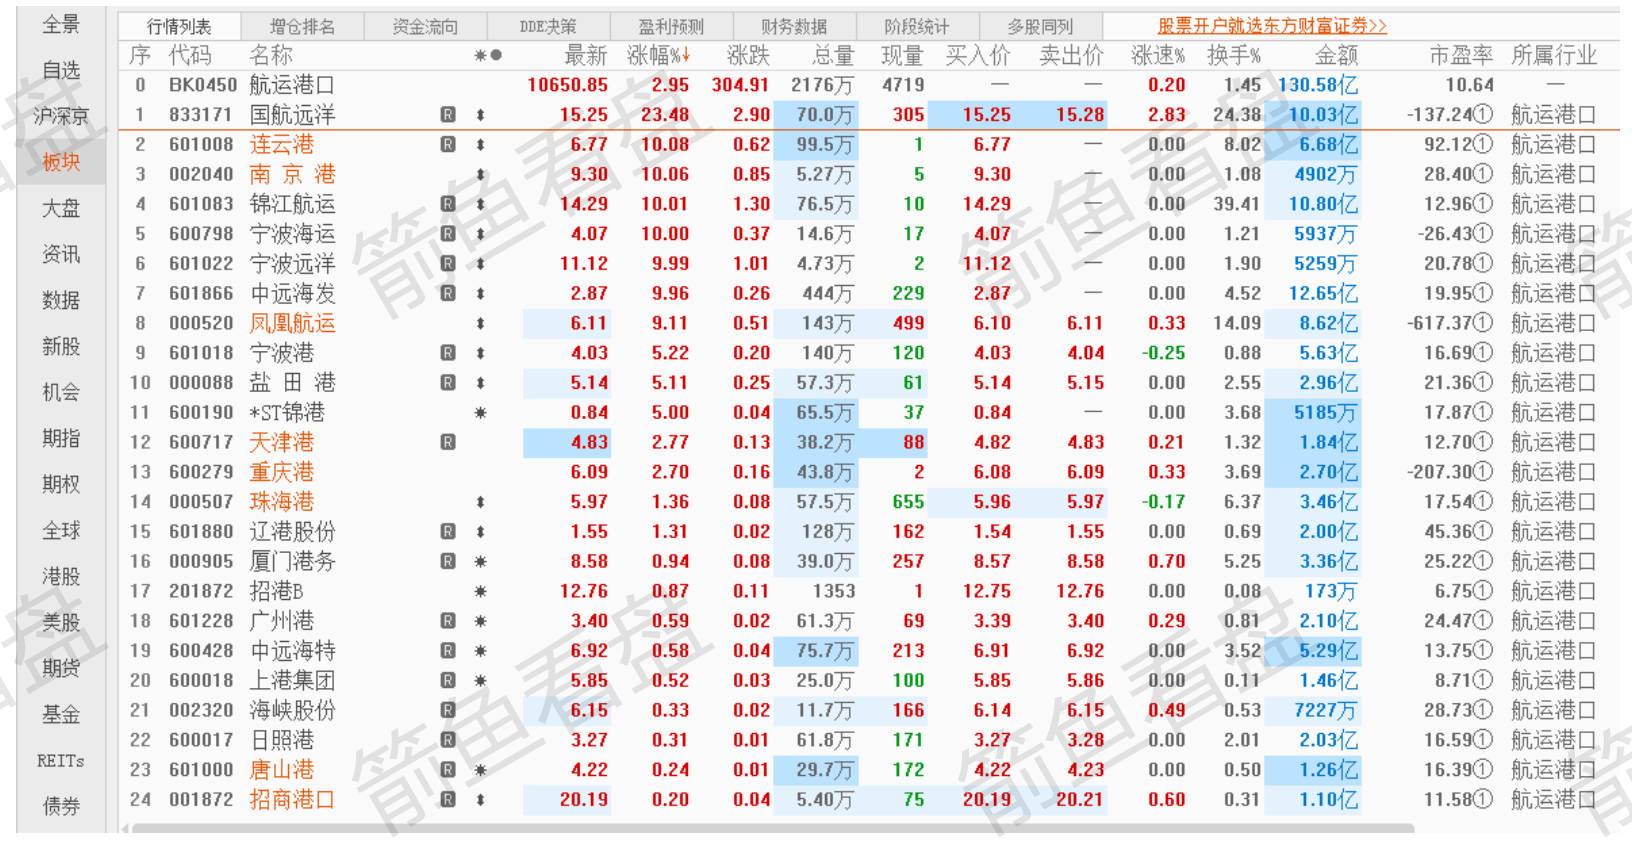This screenshot has width=1632, height=845.
Task: Switch to DDE决策 tab
Action: [548, 27]
